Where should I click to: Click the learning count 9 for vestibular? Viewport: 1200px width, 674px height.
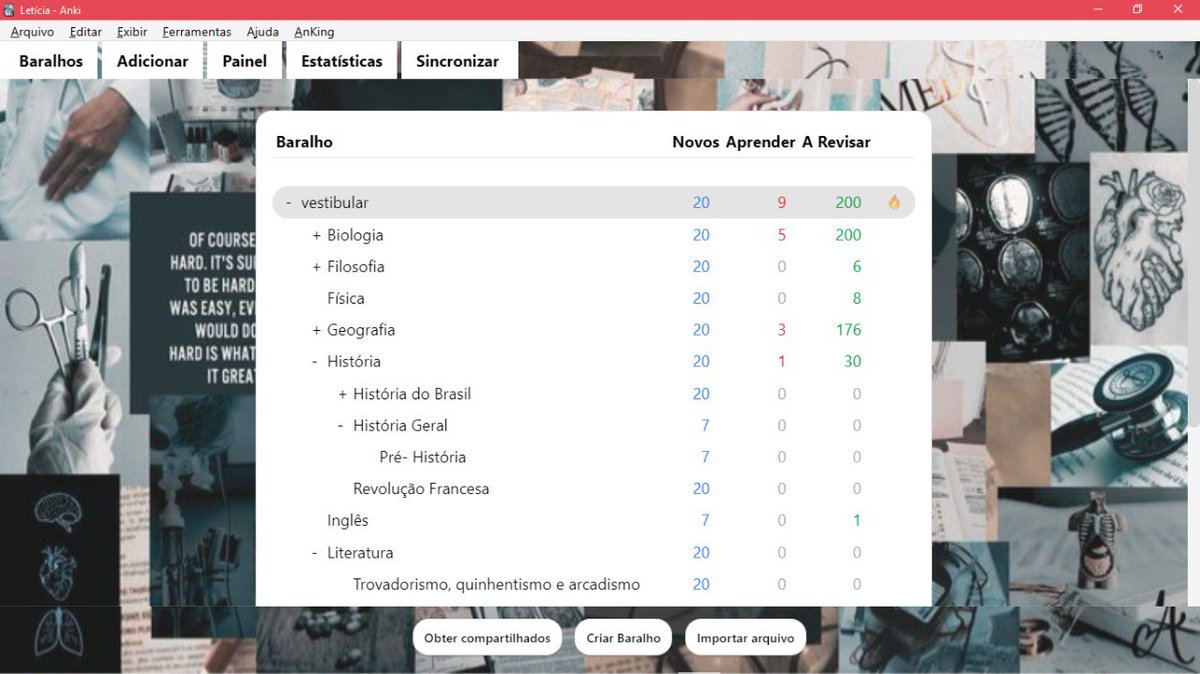pyautogui.click(x=782, y=203)
